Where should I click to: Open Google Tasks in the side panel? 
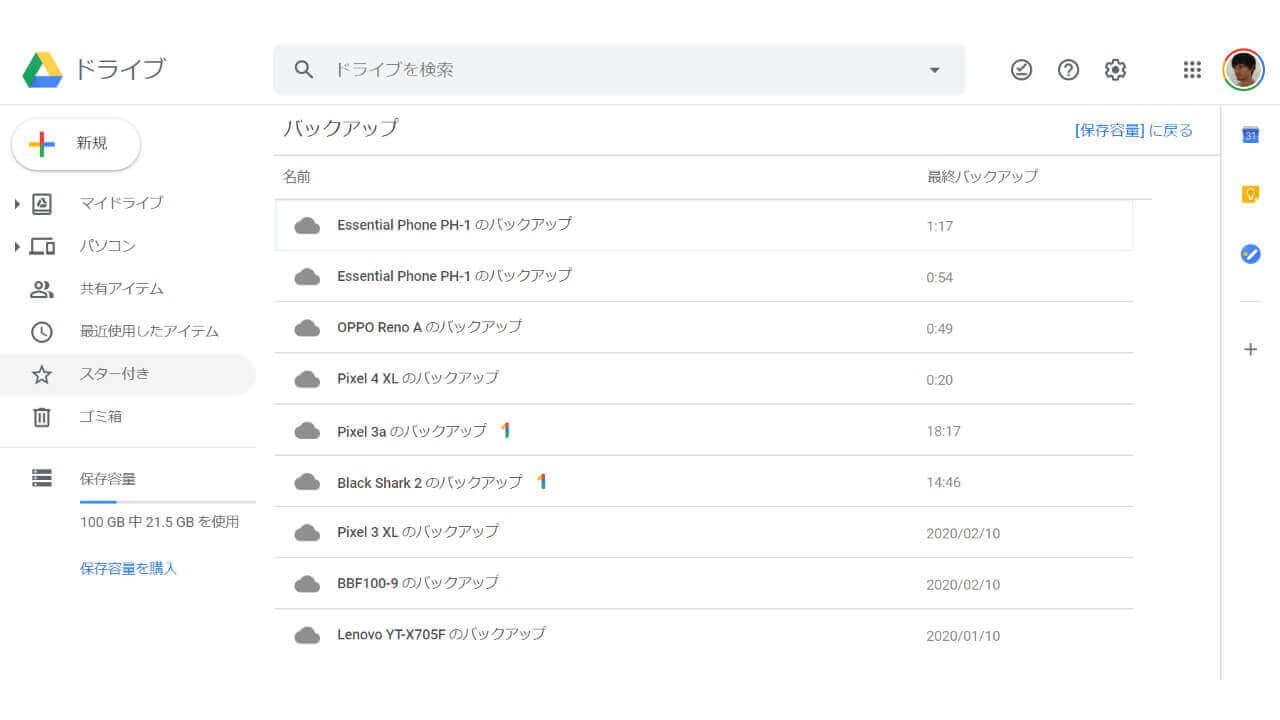point(1250,254)
